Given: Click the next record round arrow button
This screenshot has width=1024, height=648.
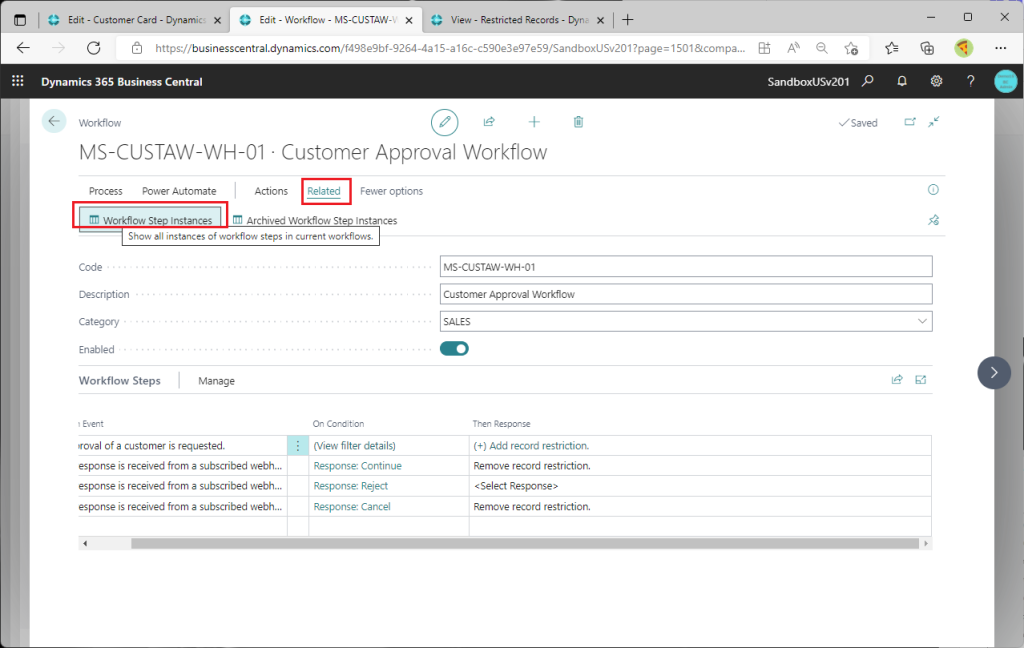Looking at the screenshot, I should pos(993,372).
